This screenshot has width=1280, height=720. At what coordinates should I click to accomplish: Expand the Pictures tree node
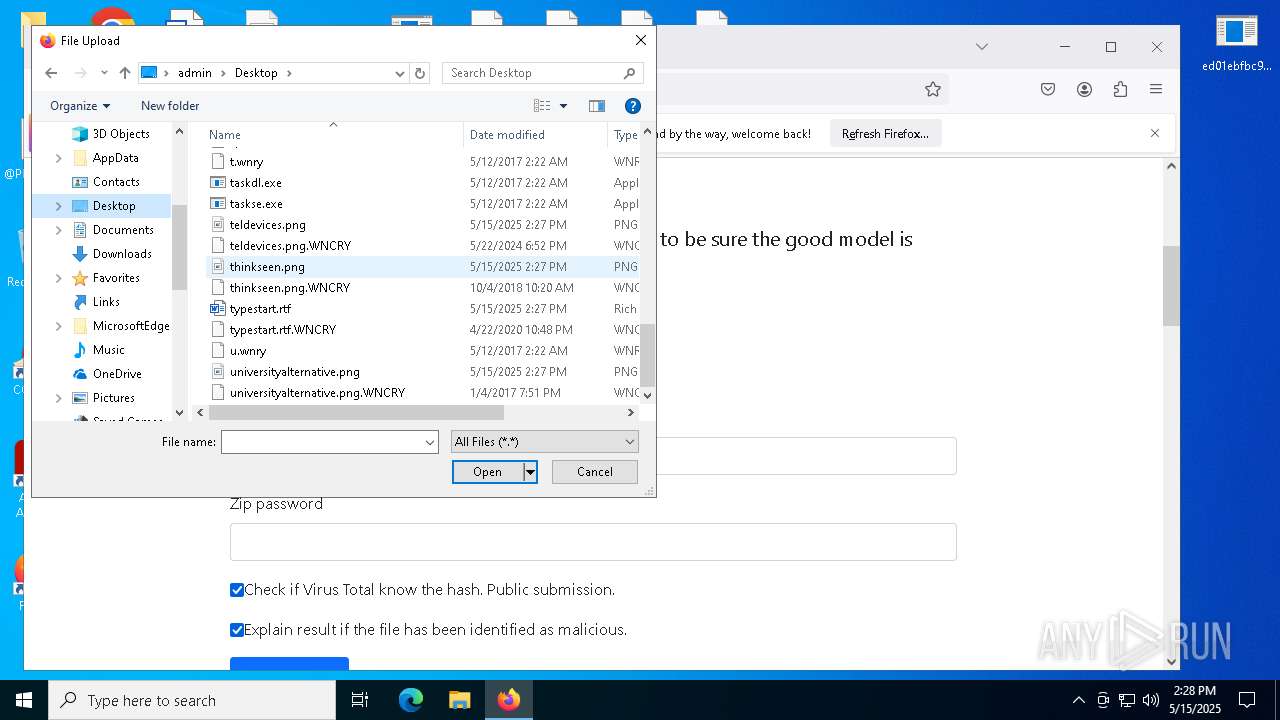click(x=58, y=398)
